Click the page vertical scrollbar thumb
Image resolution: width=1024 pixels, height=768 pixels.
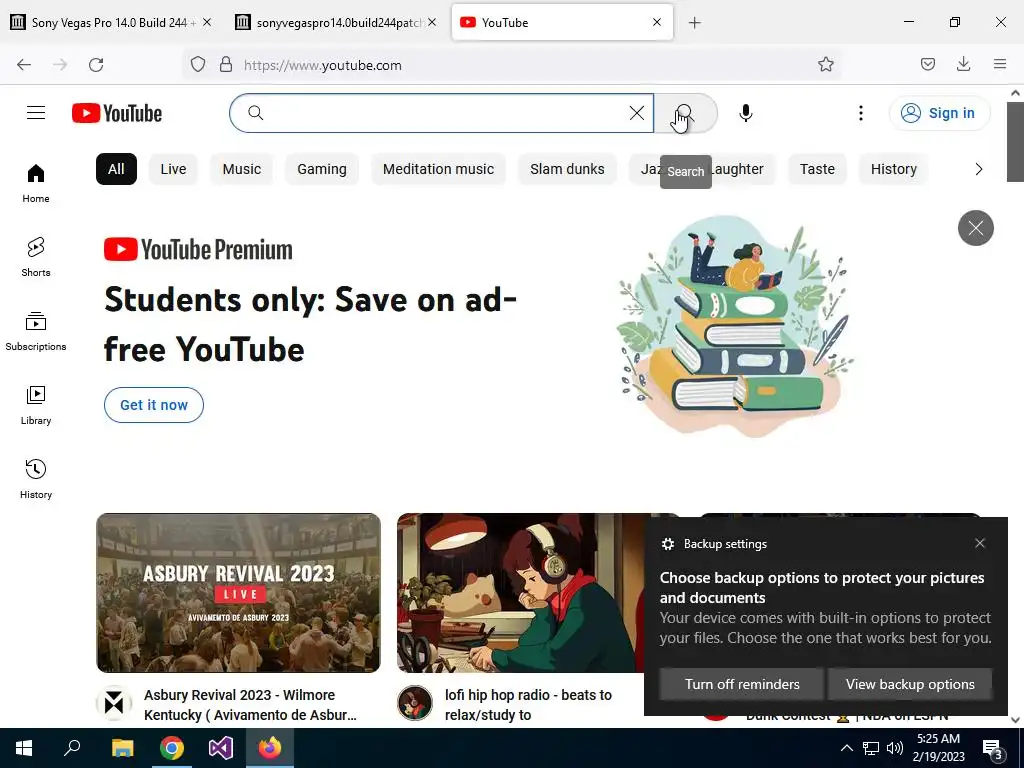coord(1016,142)
